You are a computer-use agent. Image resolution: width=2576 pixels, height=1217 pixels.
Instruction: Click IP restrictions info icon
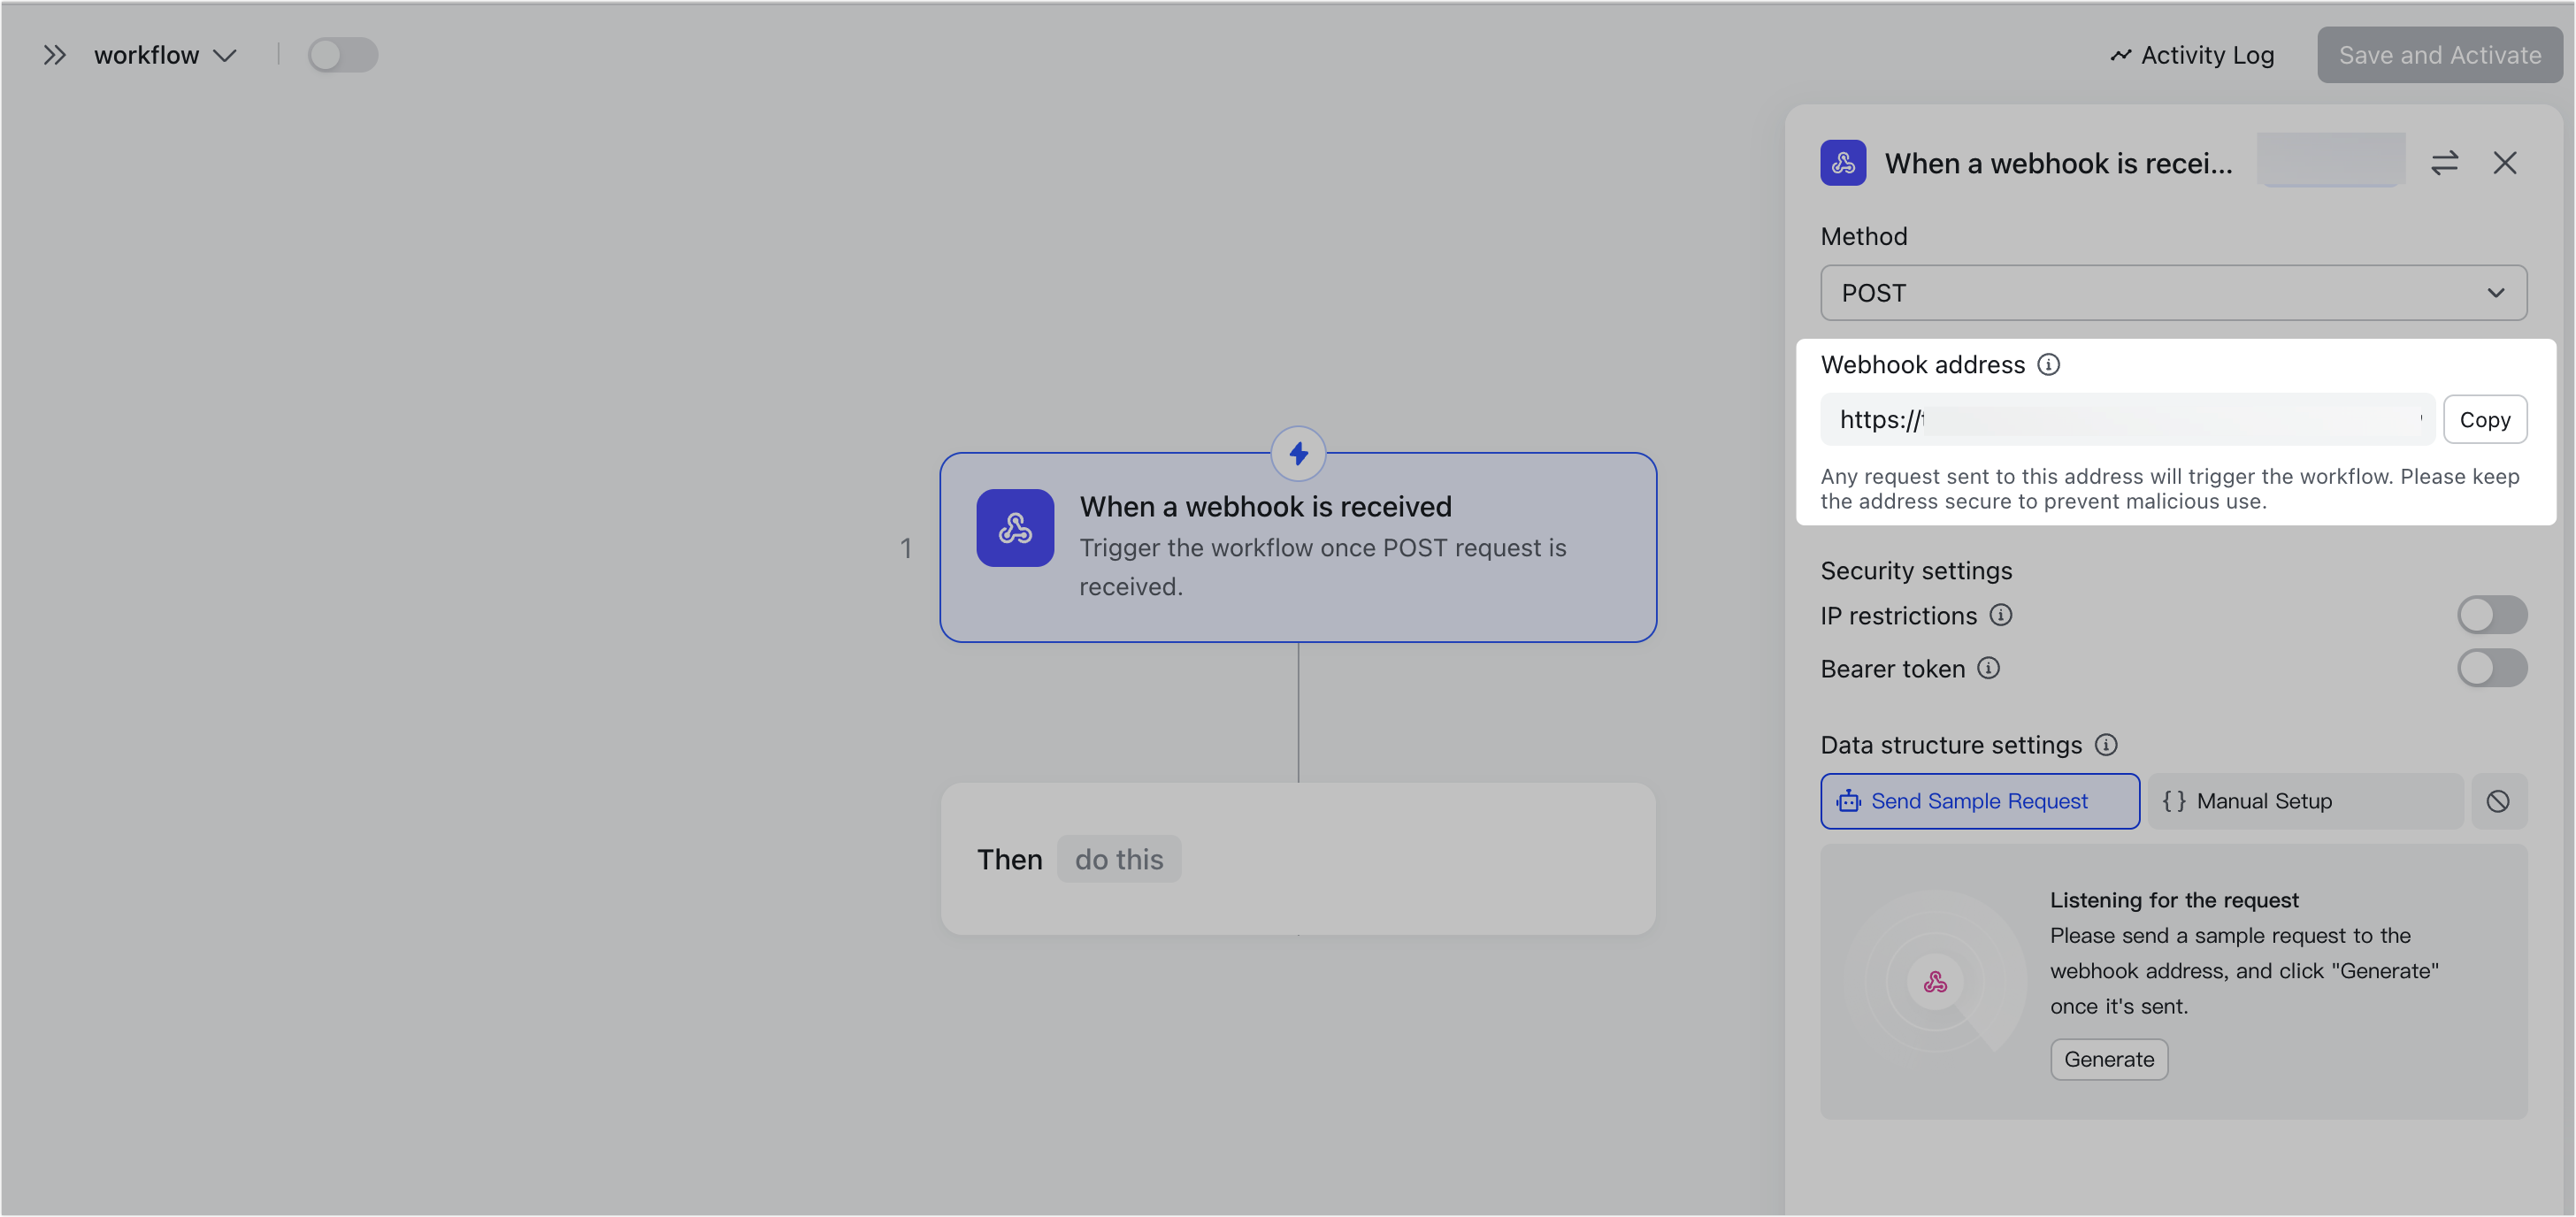(x=2000, y=615)
